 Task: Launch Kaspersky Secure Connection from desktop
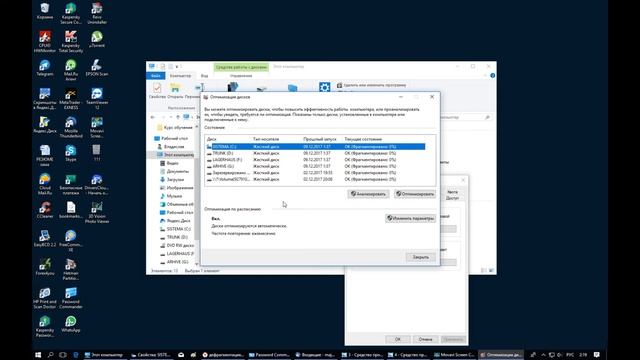pos(71,13)
